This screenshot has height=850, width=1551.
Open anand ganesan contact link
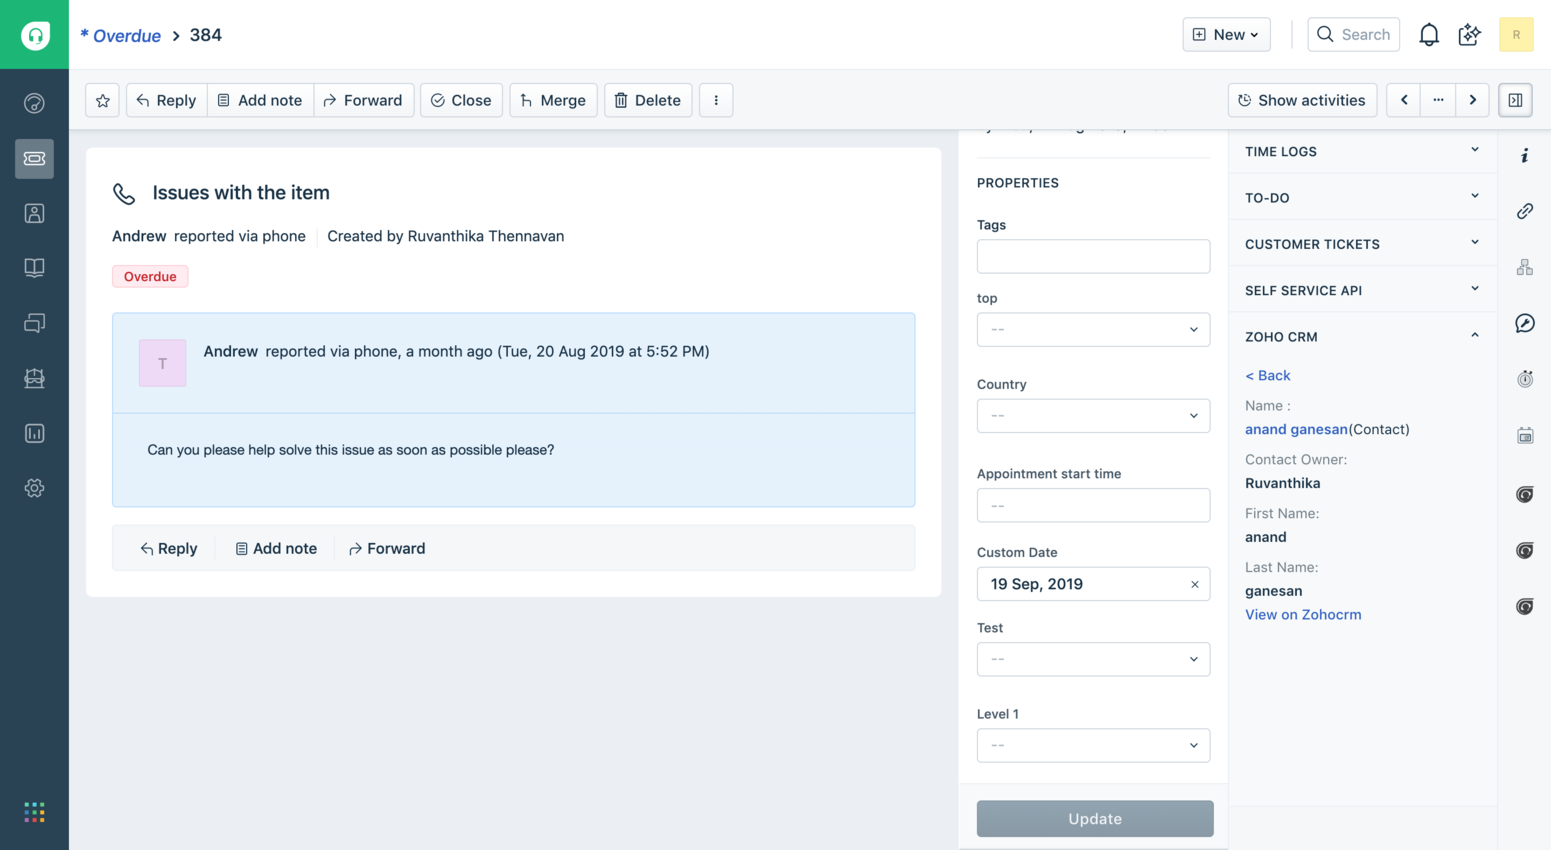[x=1295, y=429]
